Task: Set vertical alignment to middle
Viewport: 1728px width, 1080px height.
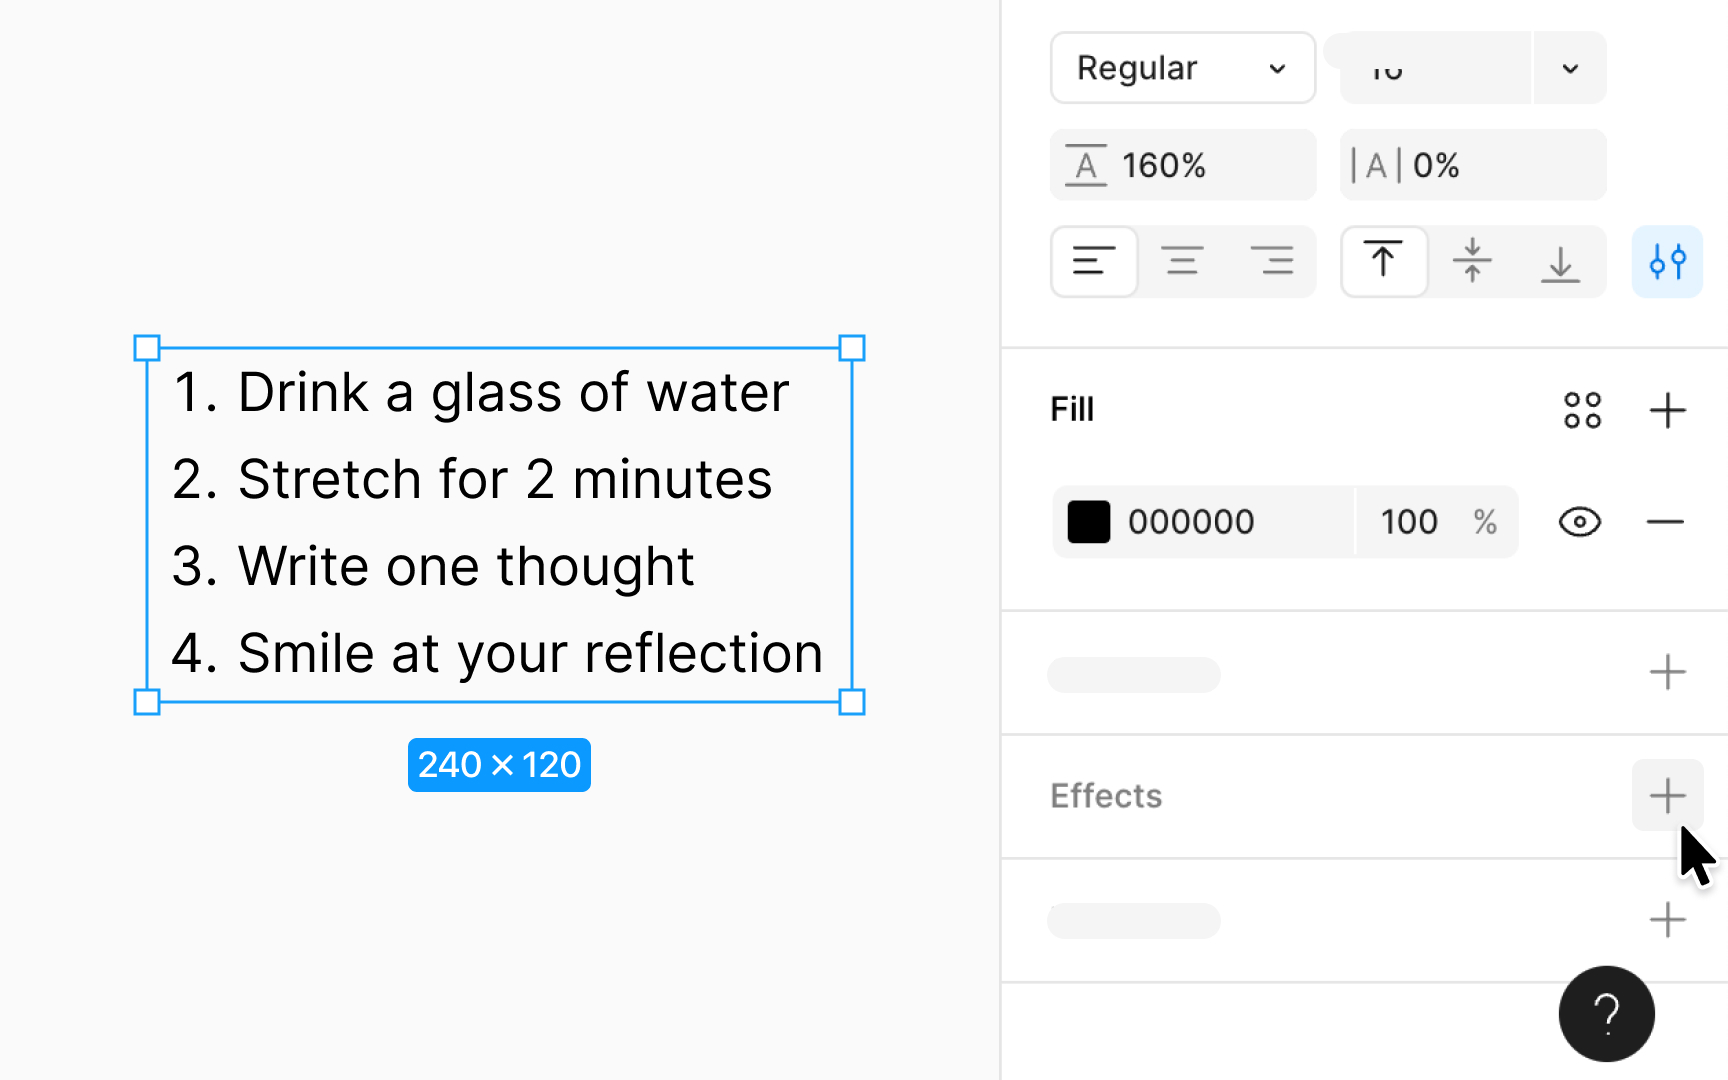Action: 1472,261
